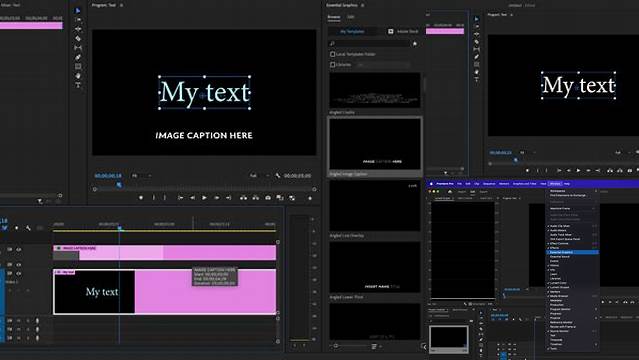The image size is (639, 360).
Task: Click Mark Out in the left Program monitor
Action: pos(165,198)
